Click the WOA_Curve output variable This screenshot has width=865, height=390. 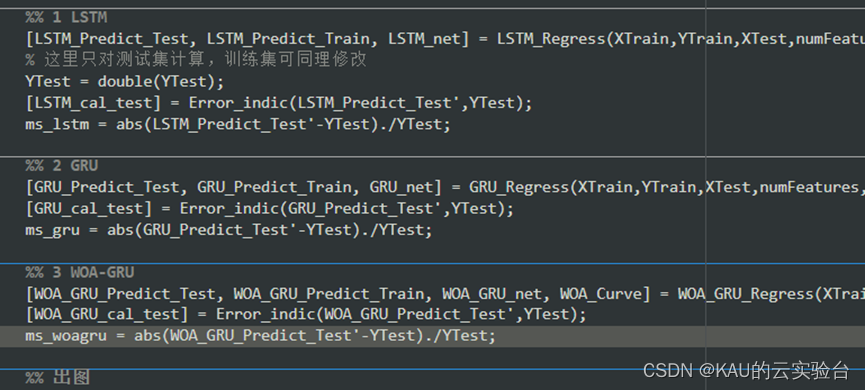point(601,294)
